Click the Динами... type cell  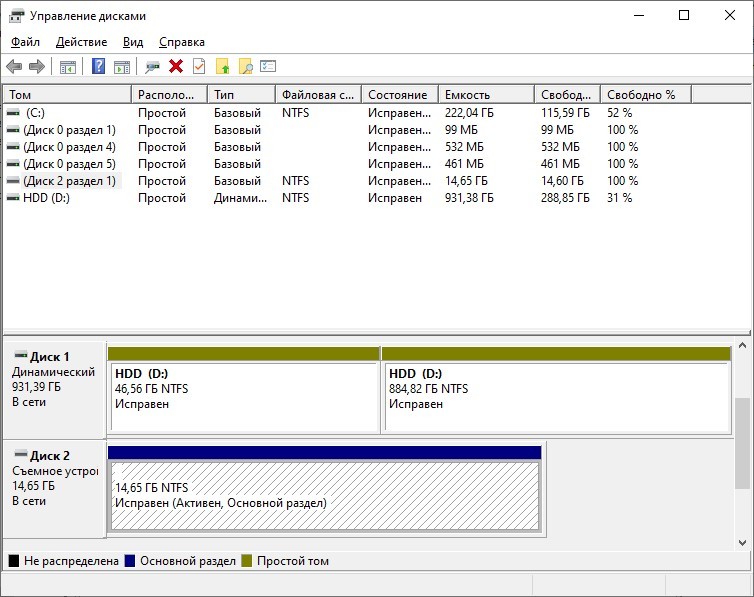[x=240, y=198]
